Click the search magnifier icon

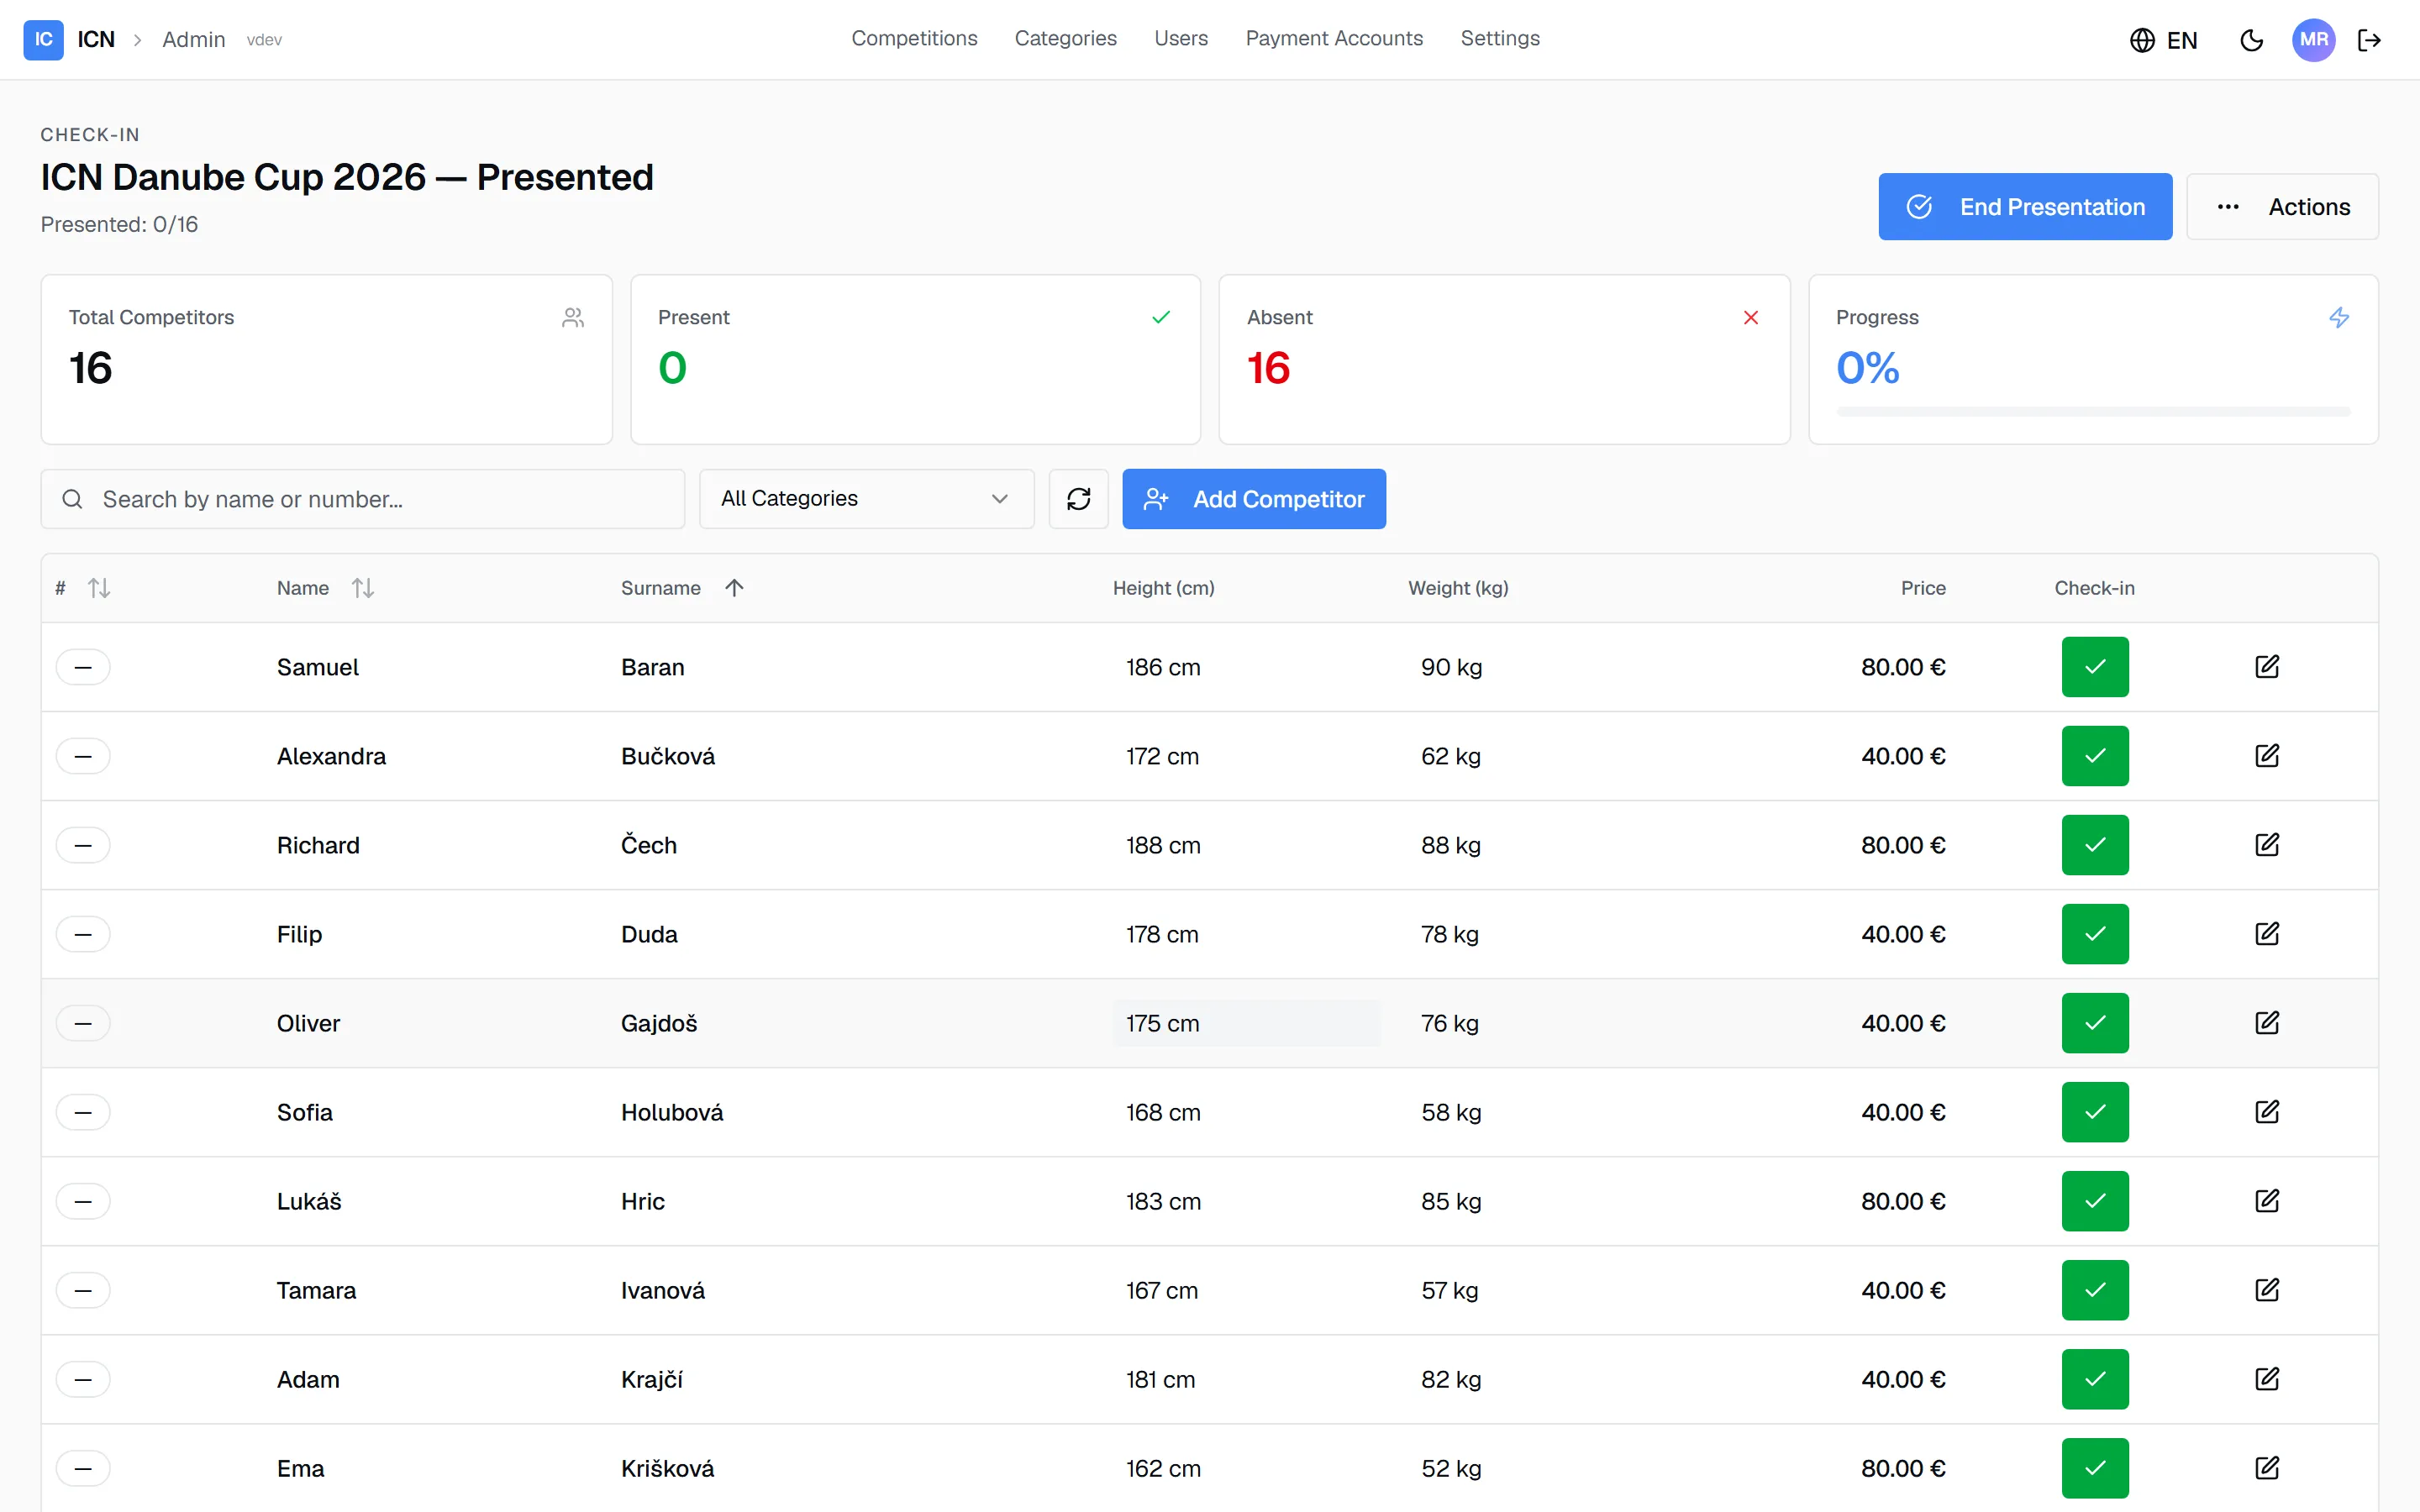point(72,499)
